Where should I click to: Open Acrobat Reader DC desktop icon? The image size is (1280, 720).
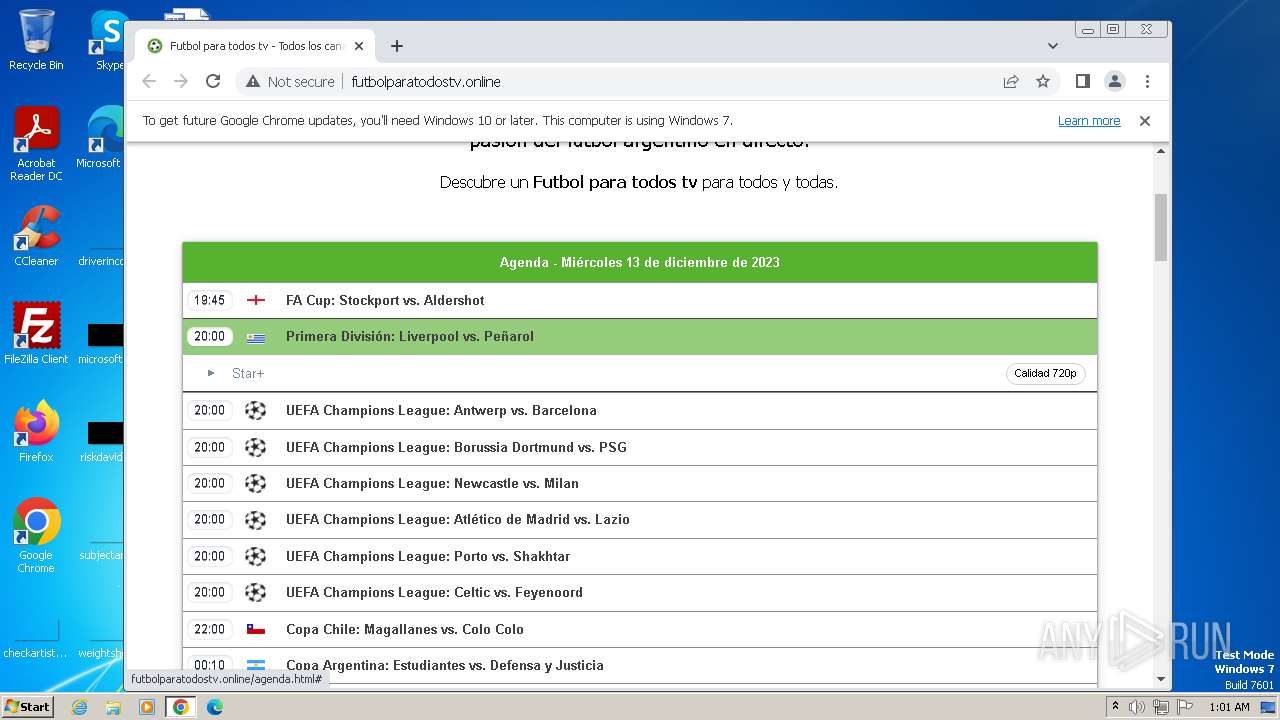click(x=36, y=144)
